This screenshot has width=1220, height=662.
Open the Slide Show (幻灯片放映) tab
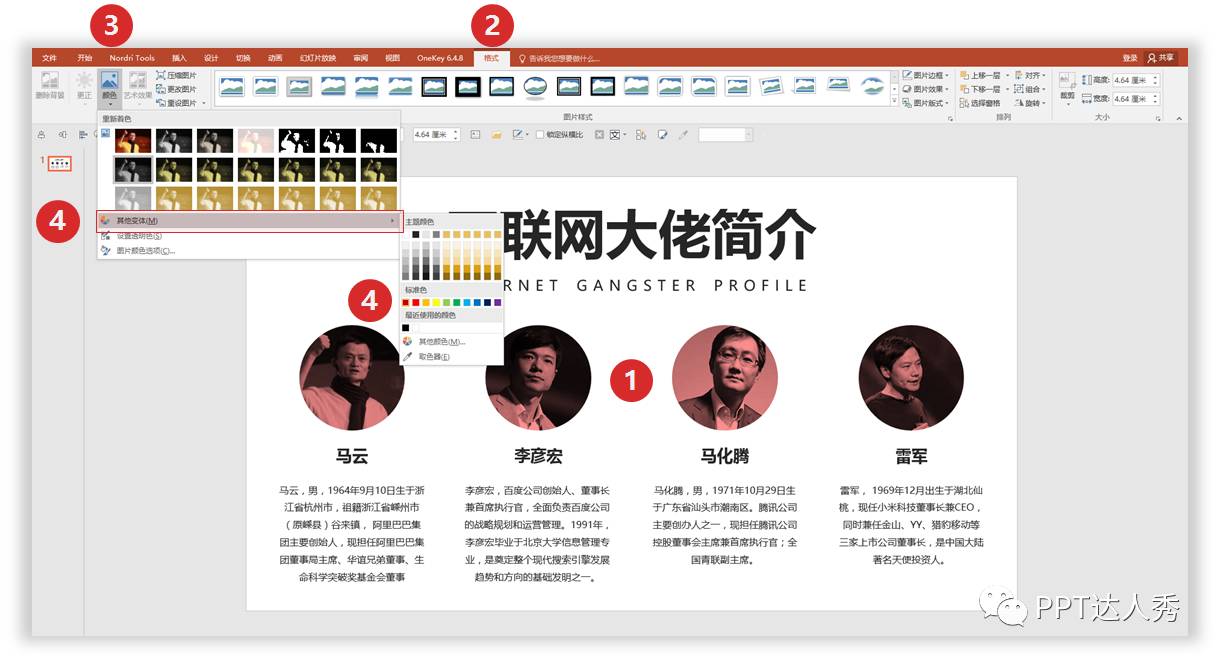coord(318,58)
